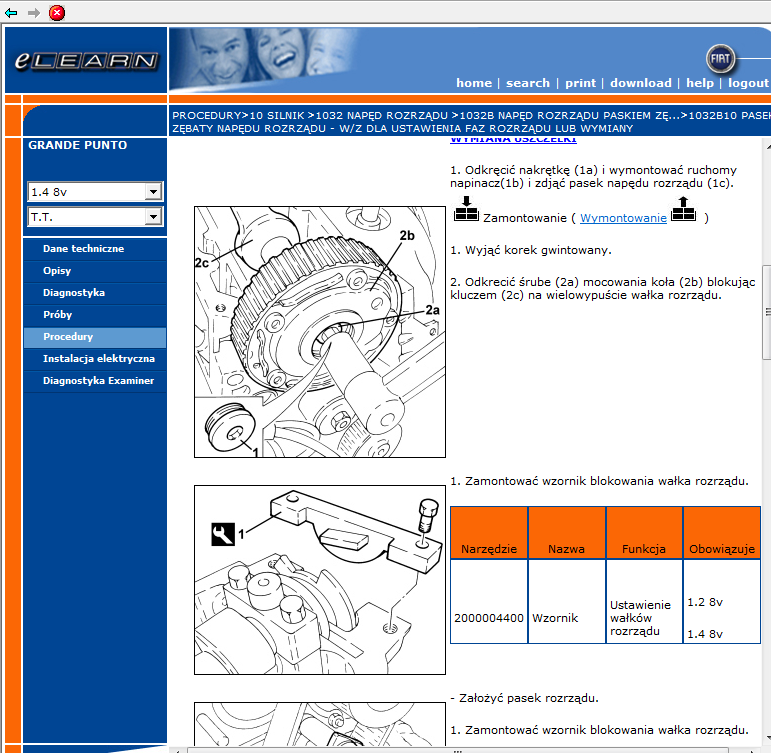This screenshot has height=753, width=771.
Task: Follow the Wymontowanie hyperlink
Action: (x=623, y=217)
